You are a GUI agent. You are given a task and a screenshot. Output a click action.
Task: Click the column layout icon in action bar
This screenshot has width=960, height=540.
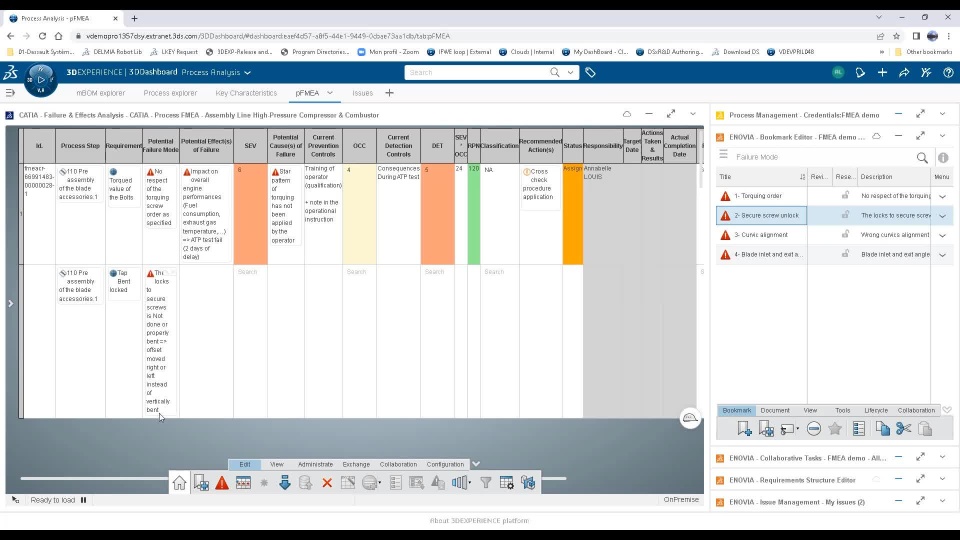460,482
